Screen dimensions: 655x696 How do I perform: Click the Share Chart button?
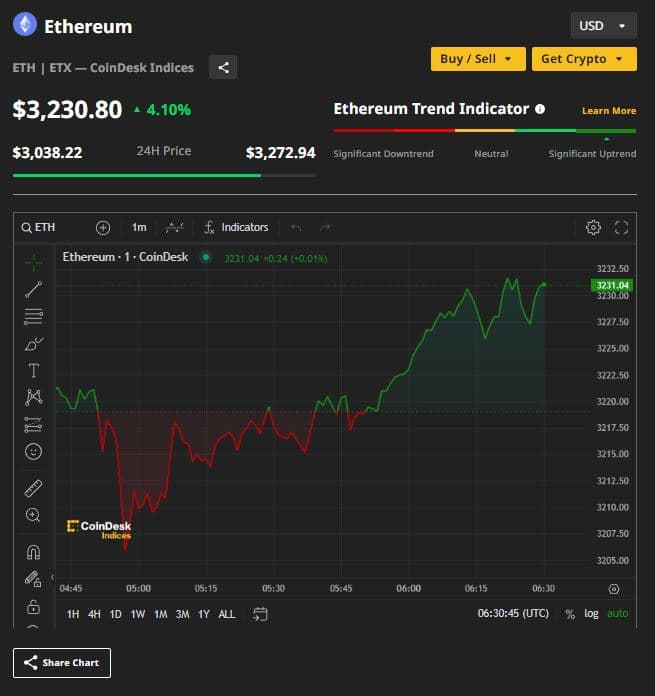62,662
